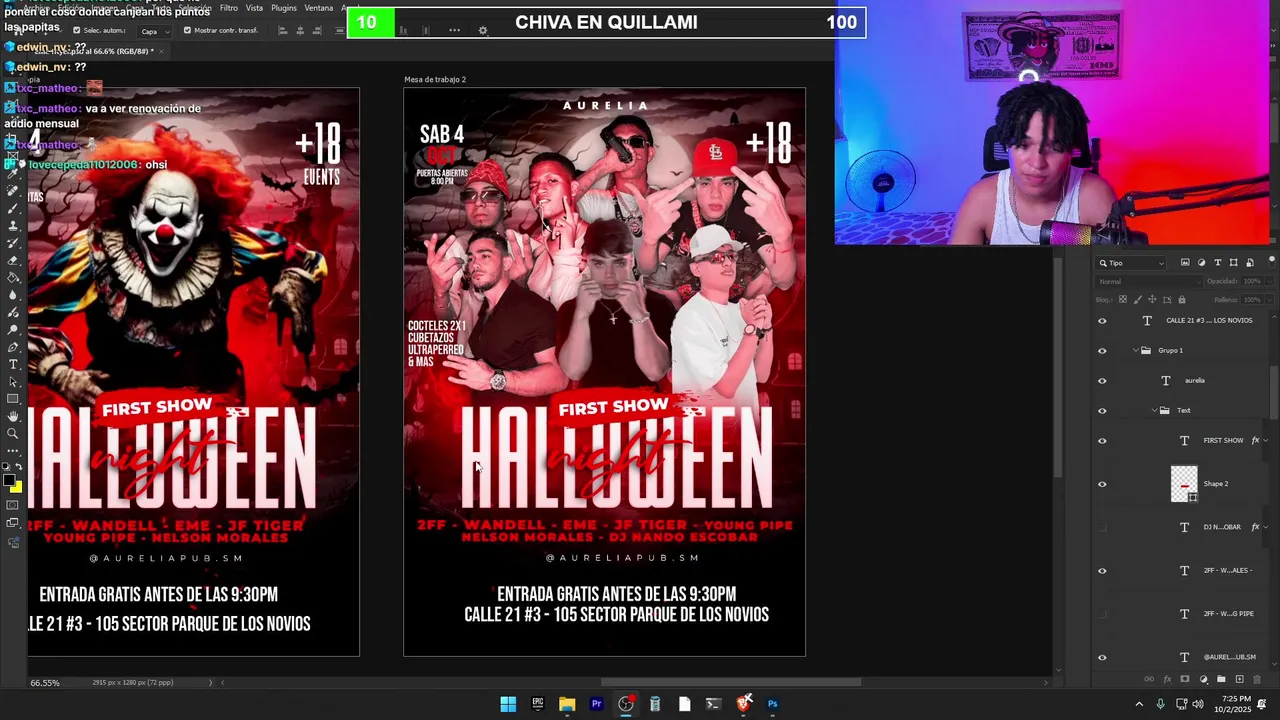Click the yellow background color swatch

pyautogui.click(x=18, y=488)
